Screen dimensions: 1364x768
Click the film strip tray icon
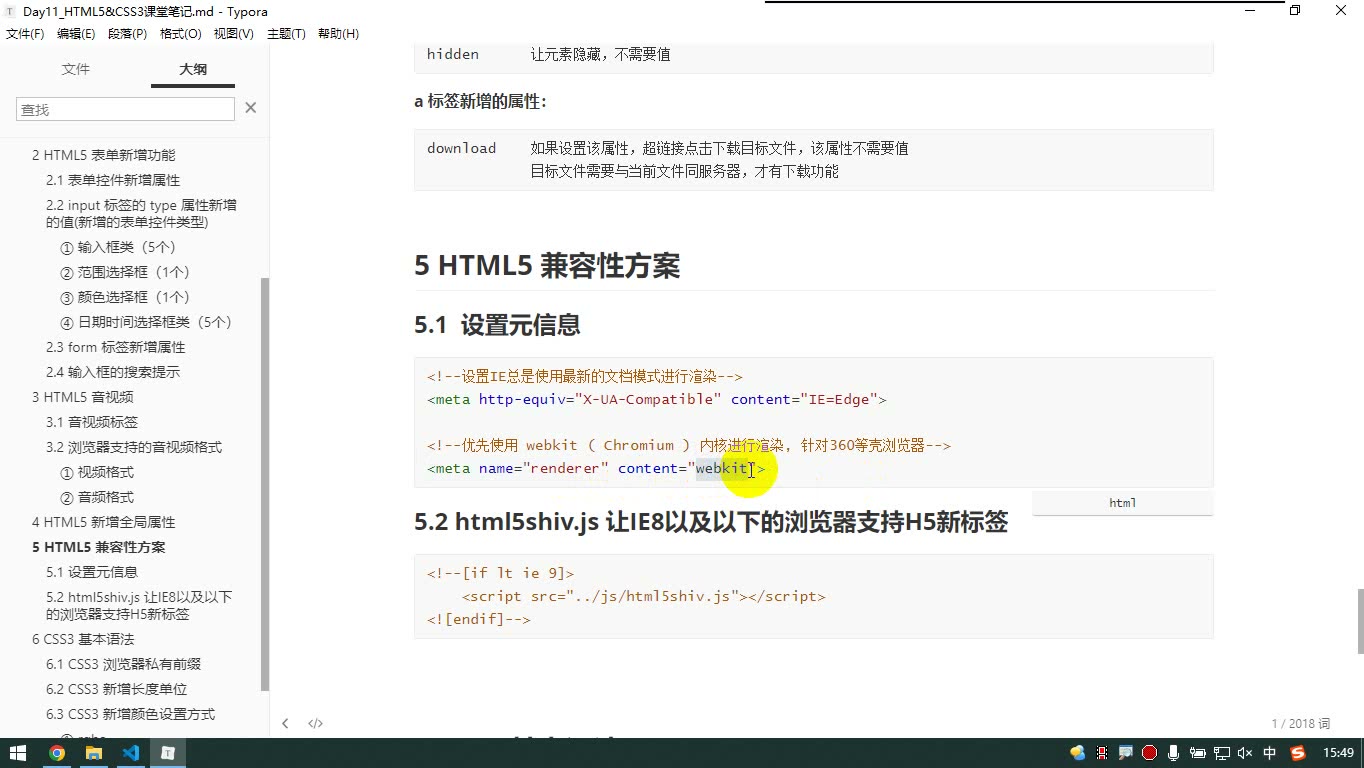tap(1101, 753)
